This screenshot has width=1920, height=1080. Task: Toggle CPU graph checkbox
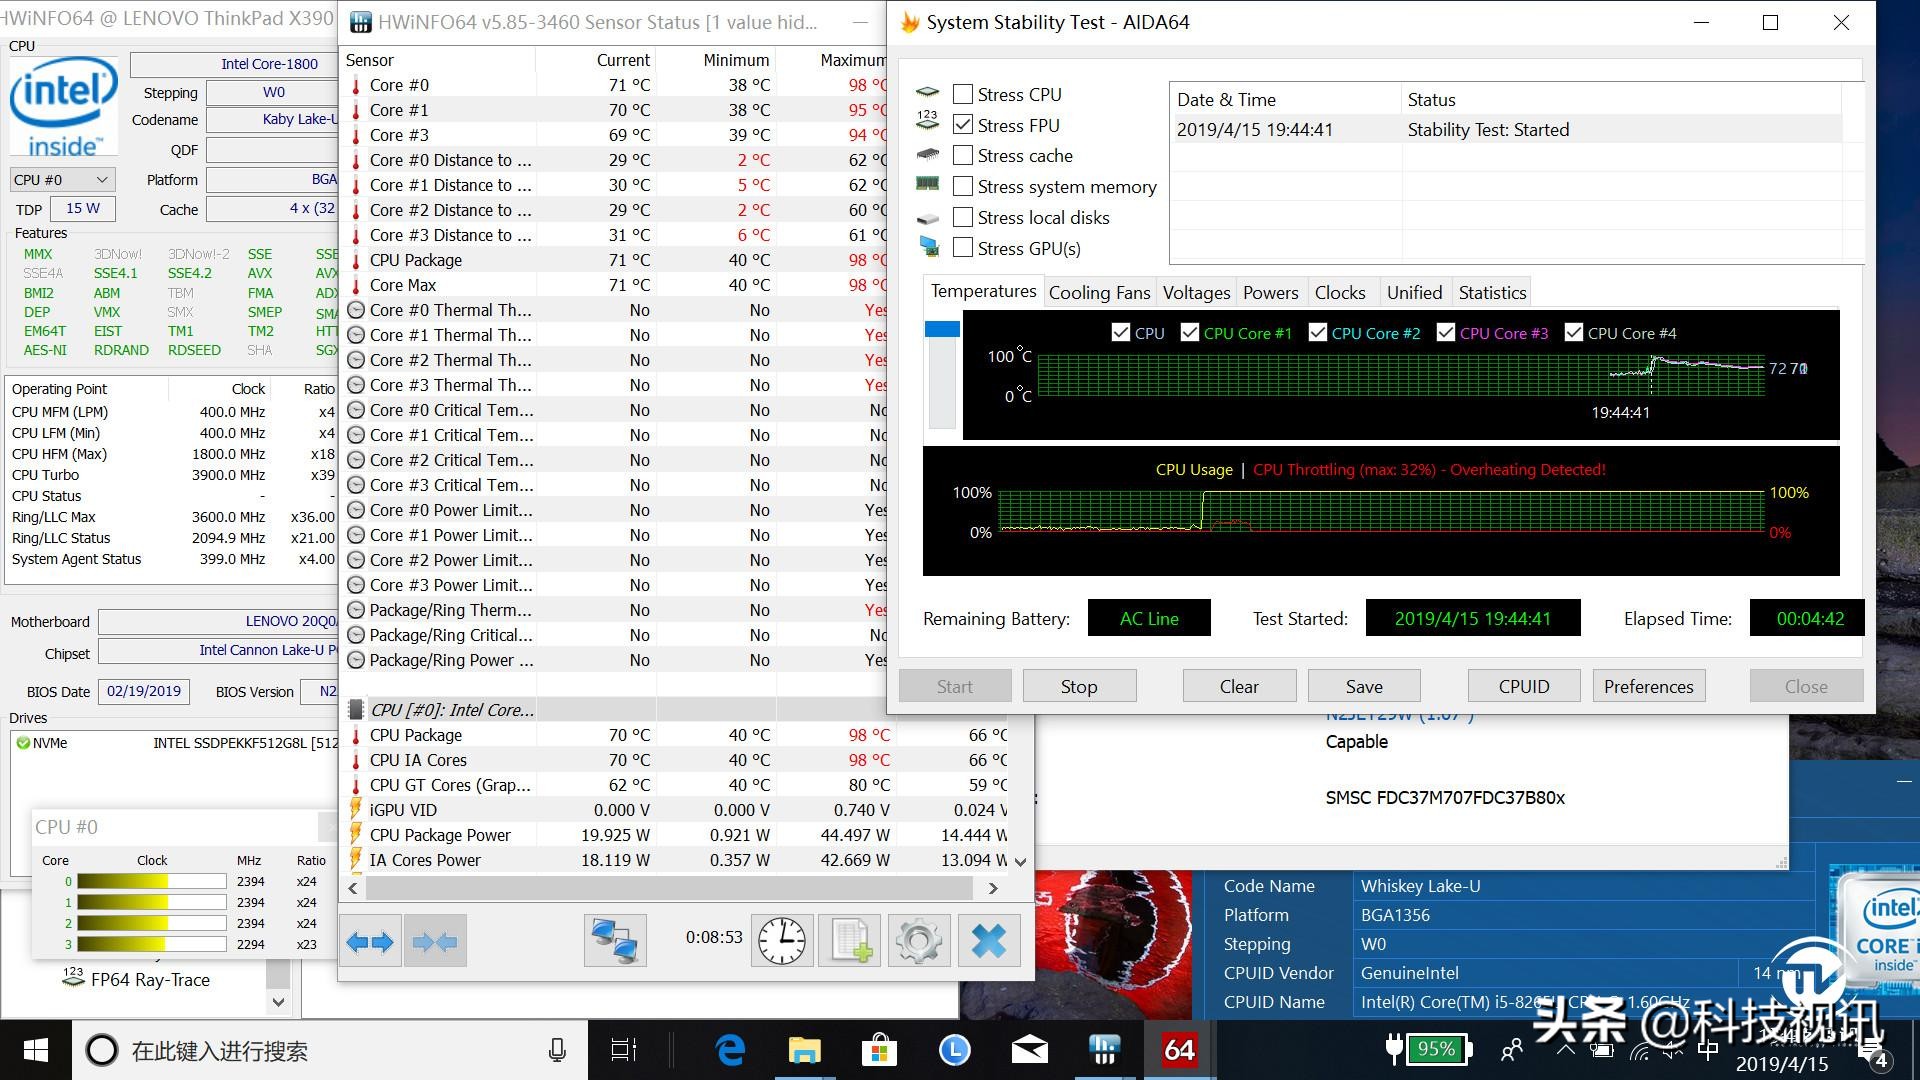pyautogui.click(x=1121, y=332)
